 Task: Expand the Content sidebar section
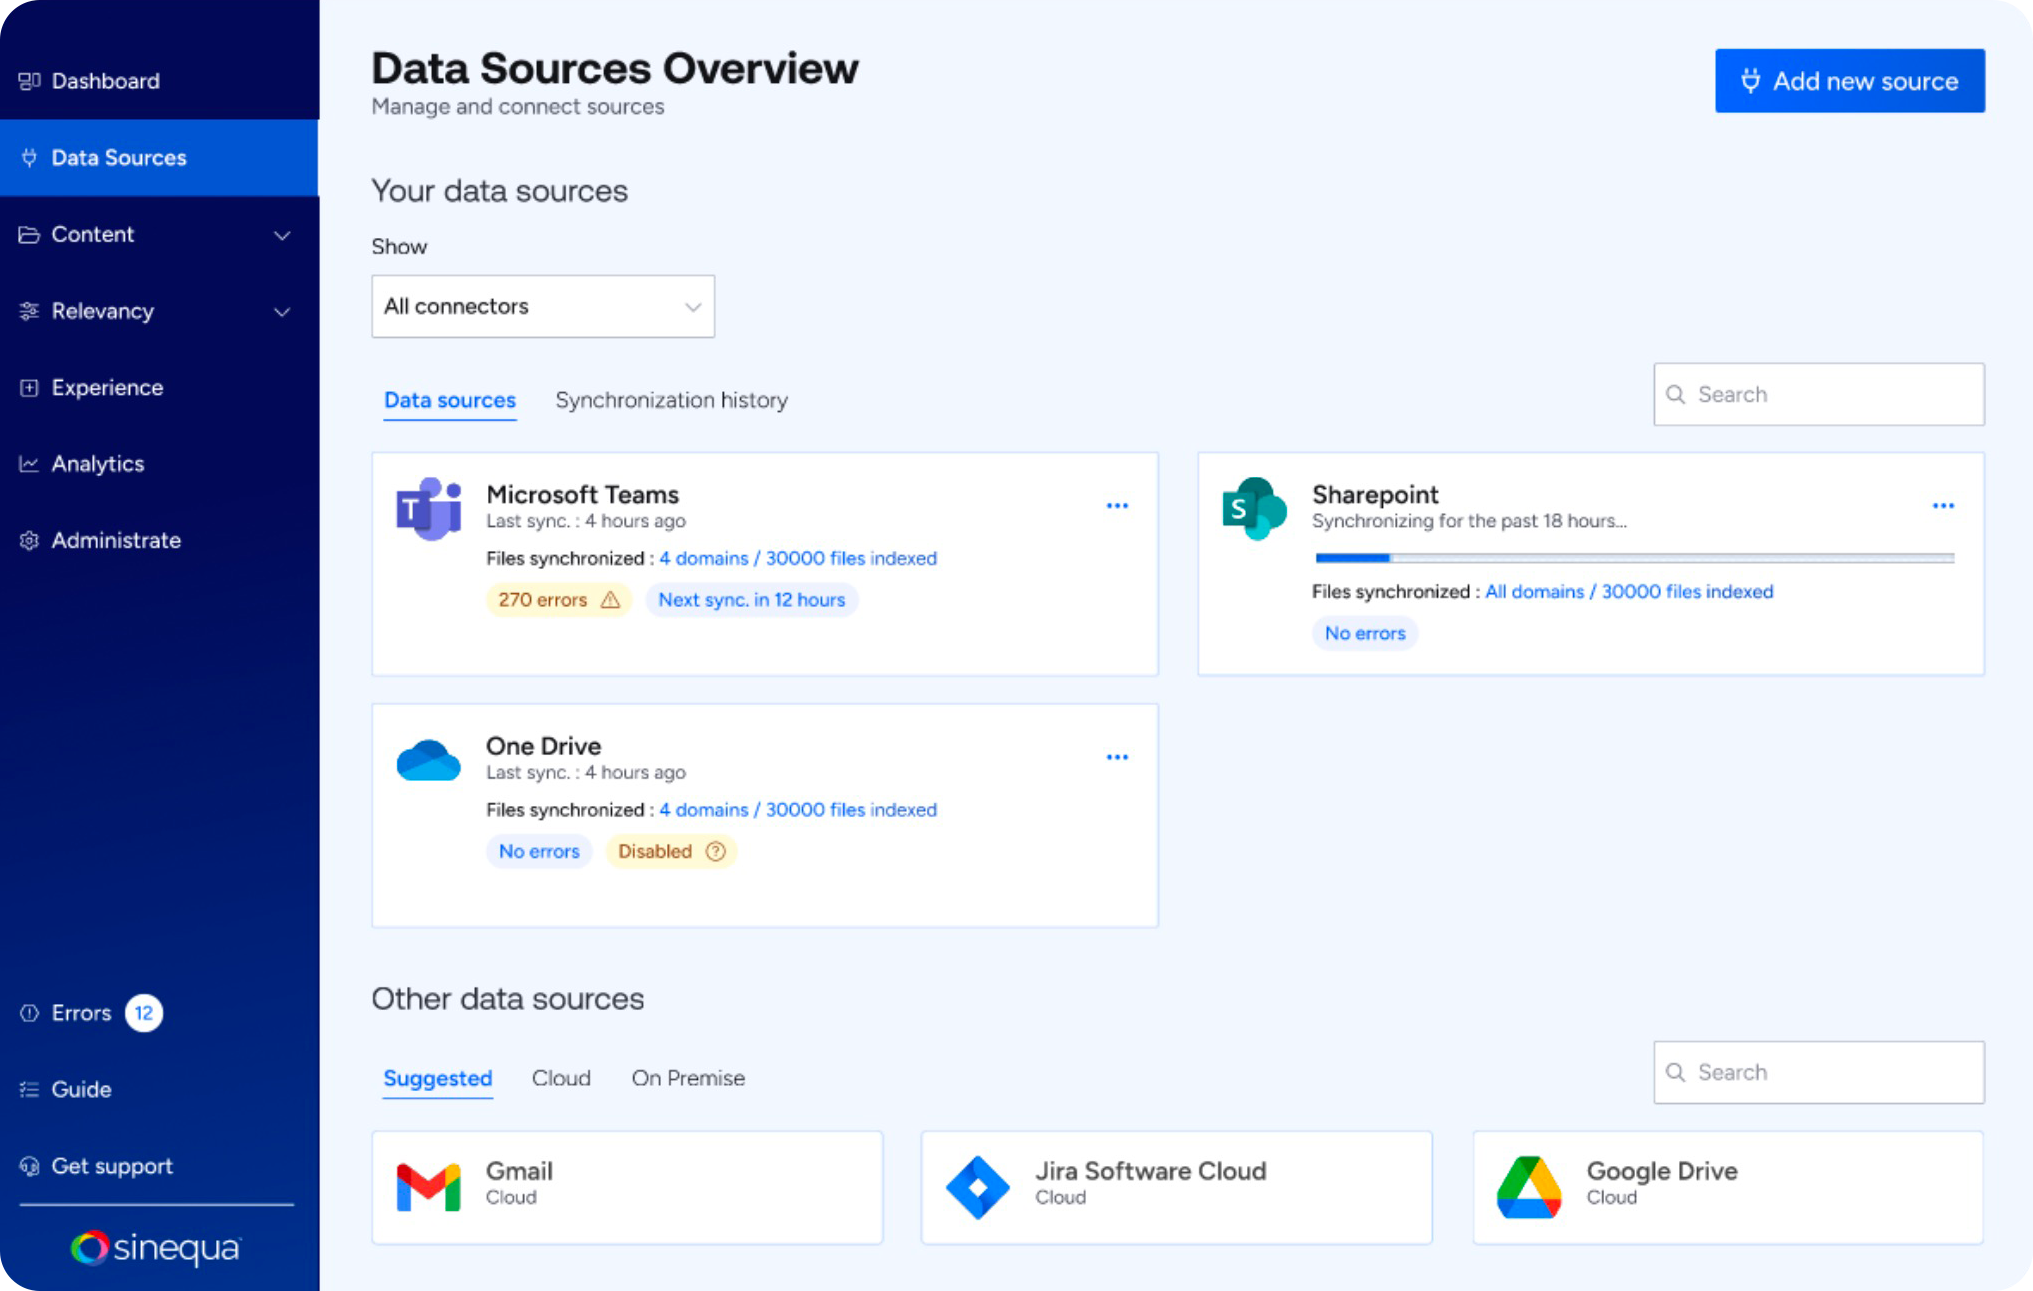point(281,235)
